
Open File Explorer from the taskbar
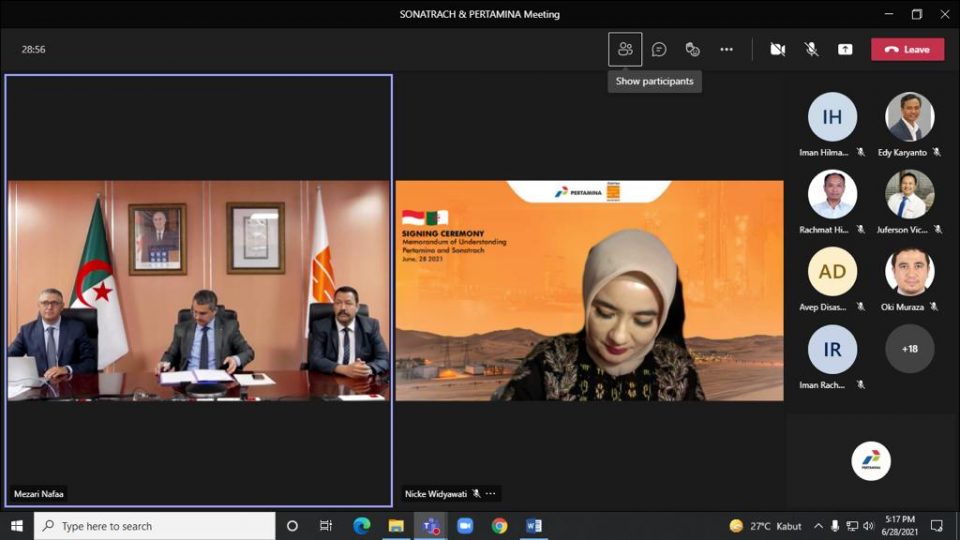point(396,526)
